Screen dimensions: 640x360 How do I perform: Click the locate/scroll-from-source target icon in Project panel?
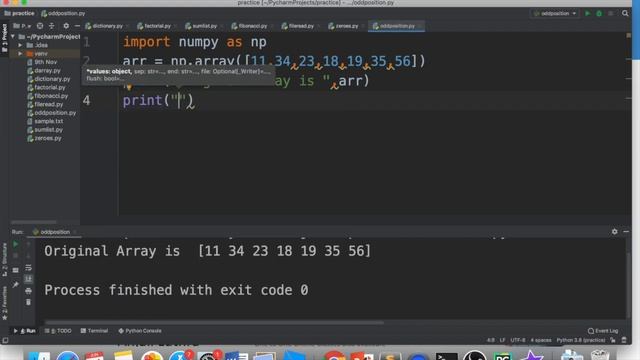point(40,26)
